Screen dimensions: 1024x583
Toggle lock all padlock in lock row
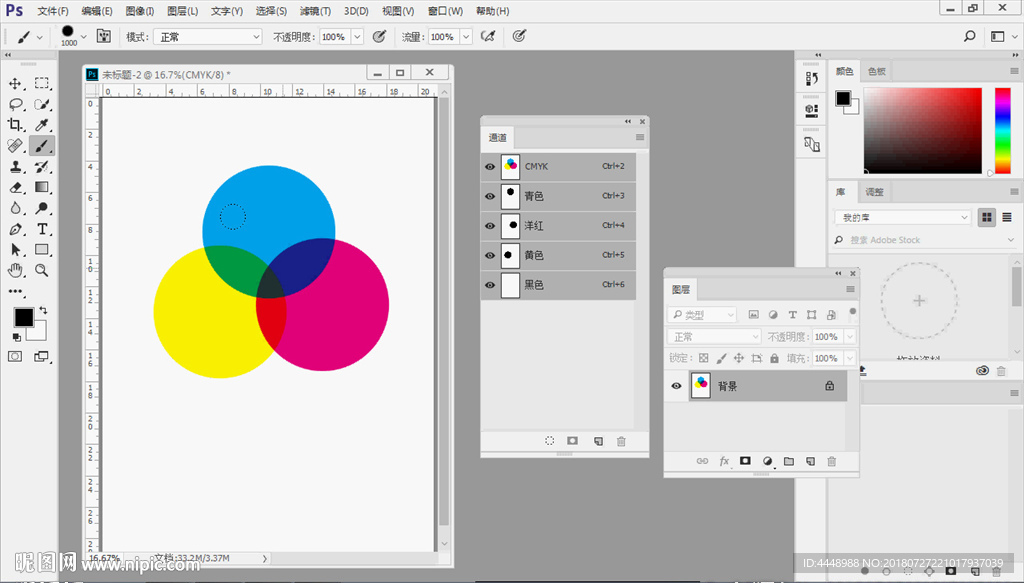click(775, 358)
